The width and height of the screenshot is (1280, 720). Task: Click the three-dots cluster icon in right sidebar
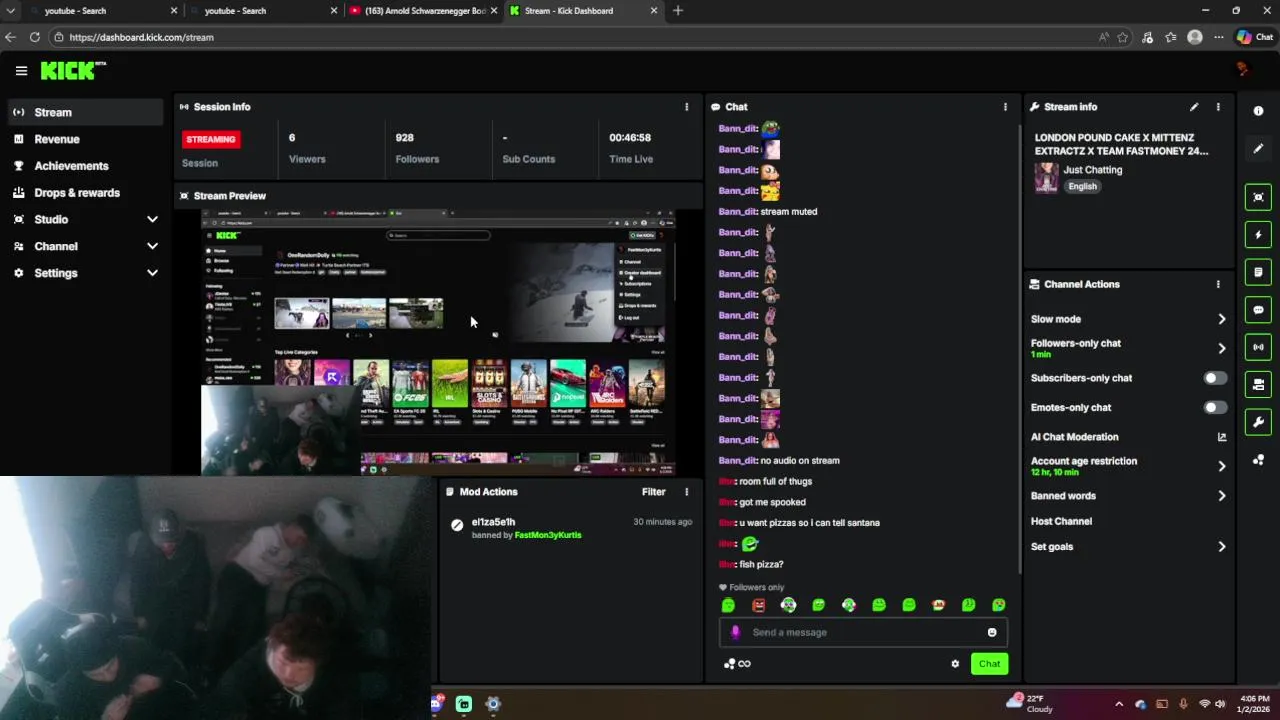click(x=1258, y=460)
